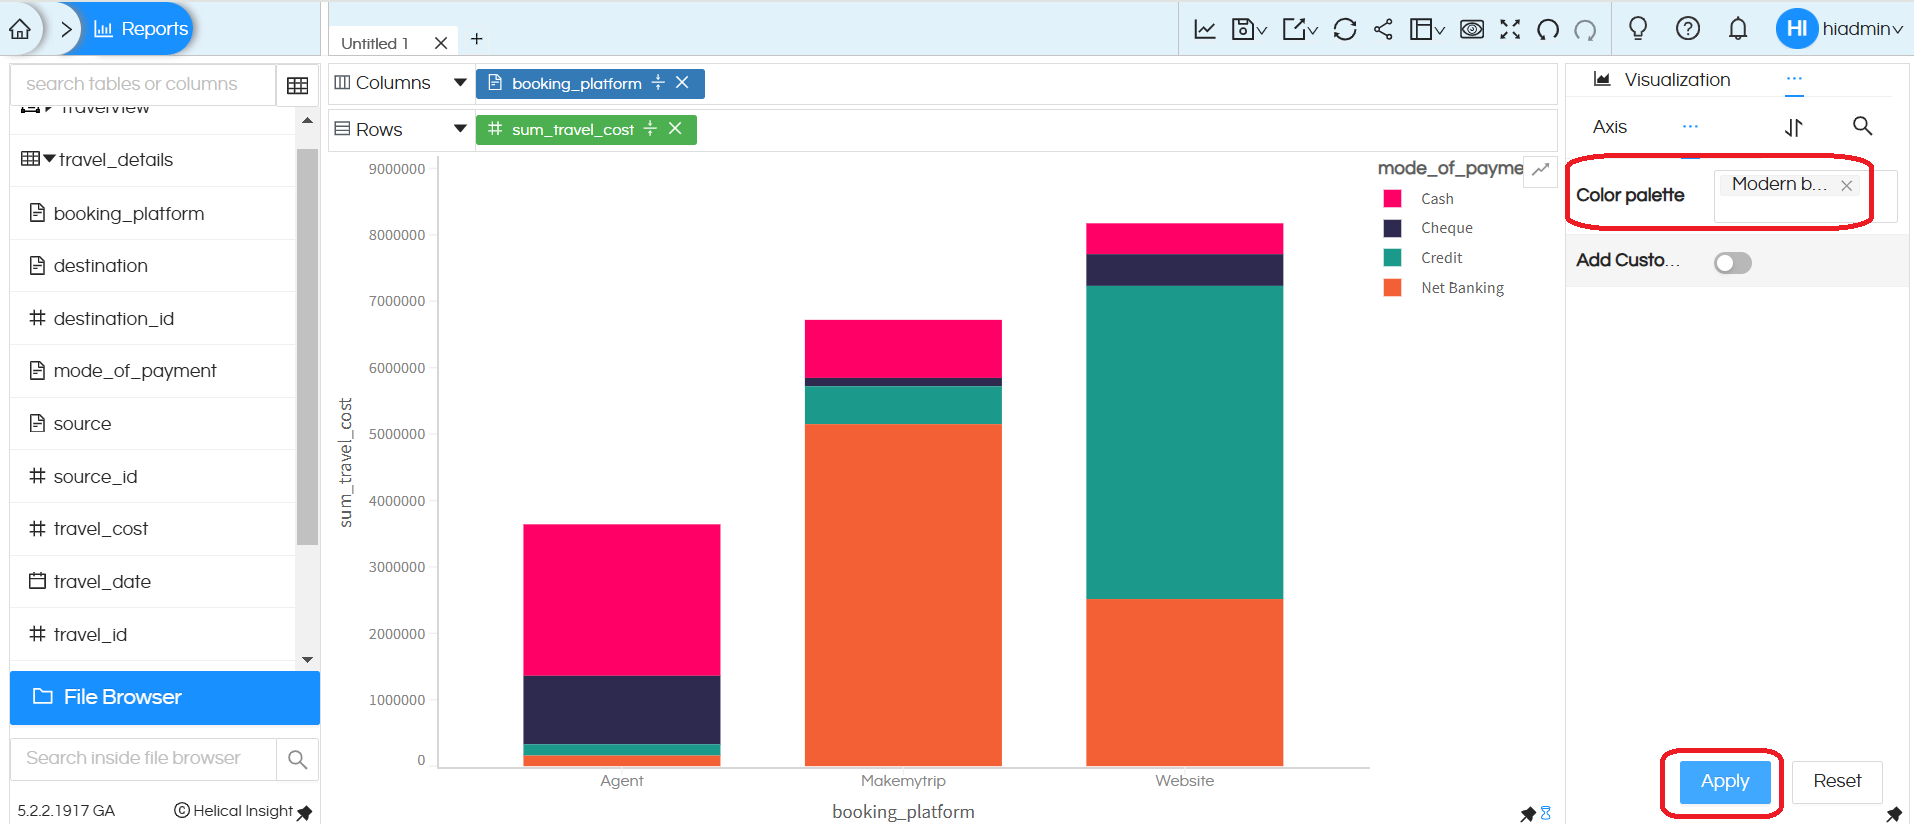1914x826 pixels.
Task: Open the Reports breadcrumb
Action: tap(141, 29)
